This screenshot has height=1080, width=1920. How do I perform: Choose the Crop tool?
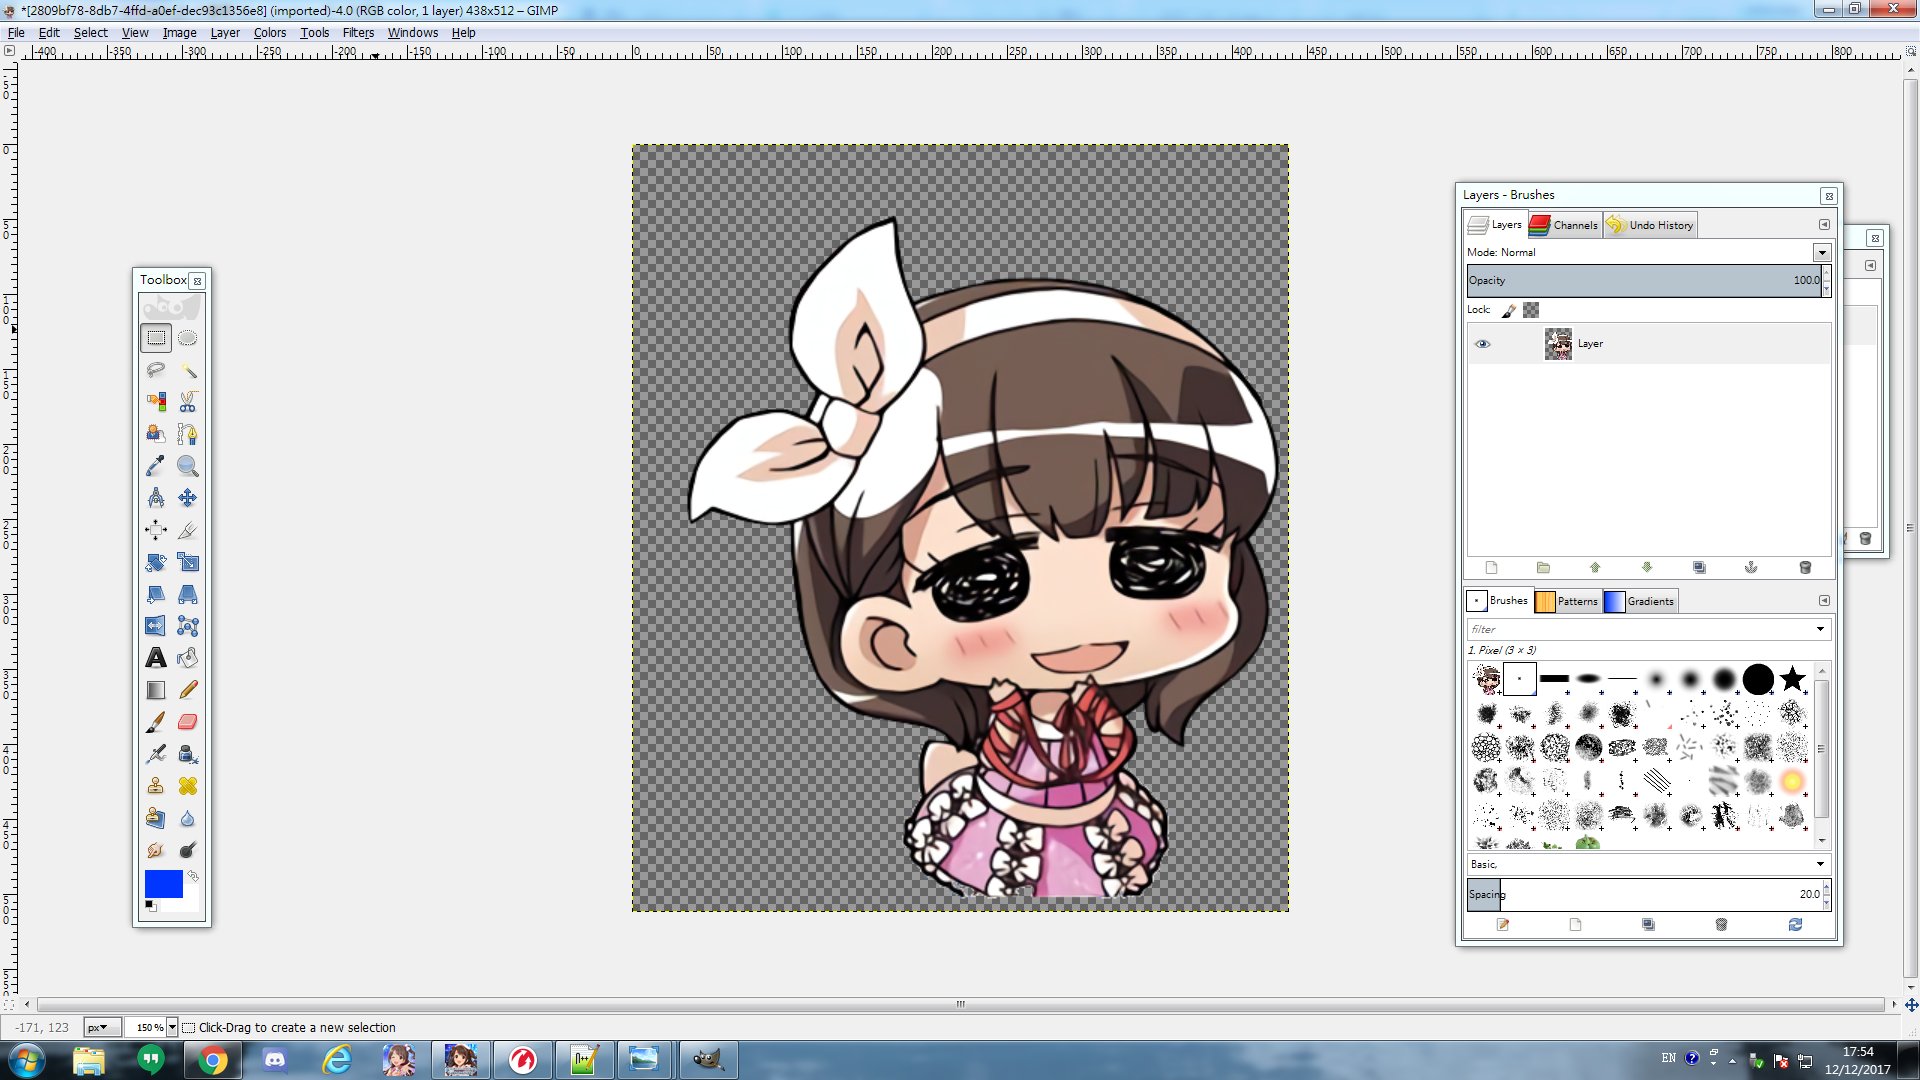coord(187,530)
